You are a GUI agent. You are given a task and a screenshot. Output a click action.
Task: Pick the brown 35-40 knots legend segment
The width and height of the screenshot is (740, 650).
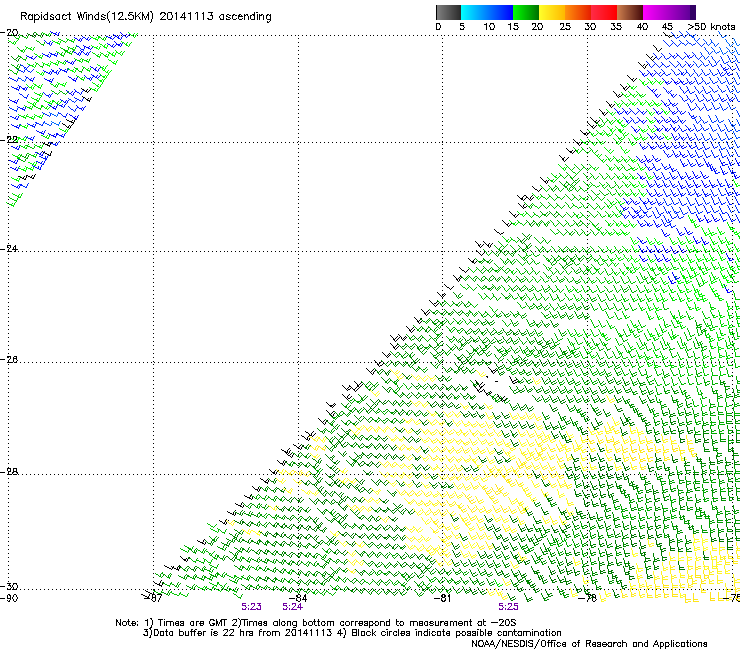[x=630, y=12]
